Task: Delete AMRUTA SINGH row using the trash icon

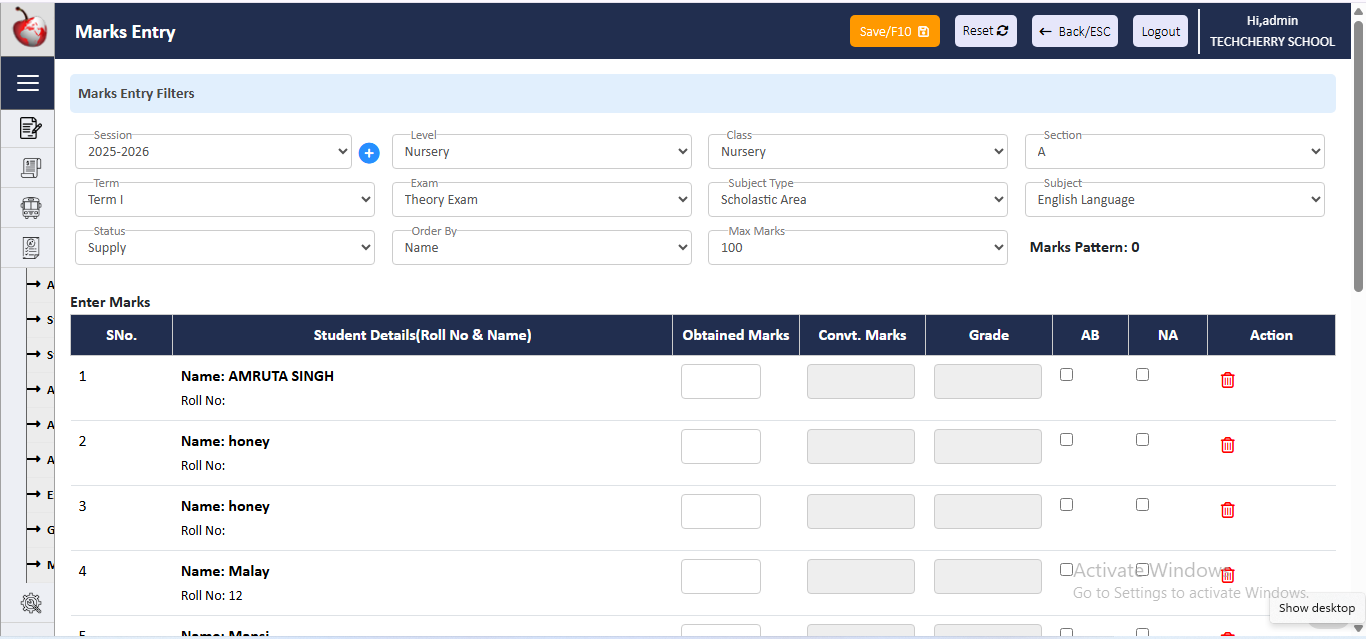Action: 1227,380
